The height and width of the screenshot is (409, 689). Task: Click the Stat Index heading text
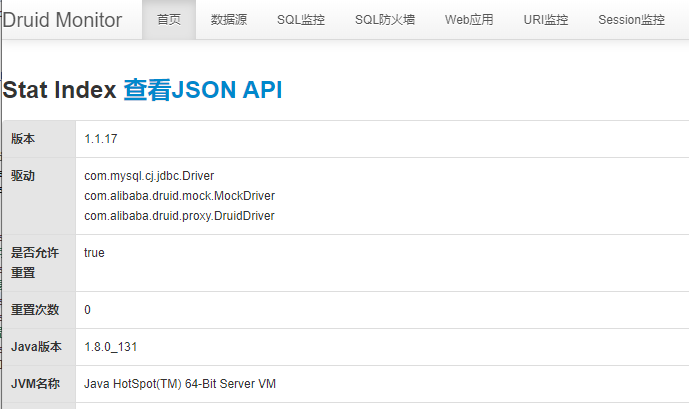click(59, 90)
